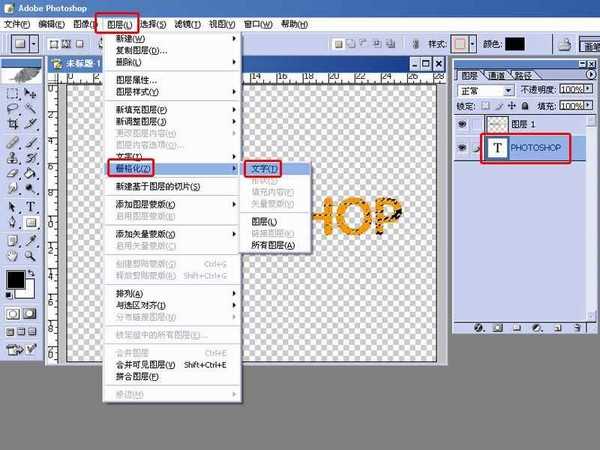Toggle visibility of PHOTOSHOP text layer
The image size is (600, 450).
click(x=462, y=148)
